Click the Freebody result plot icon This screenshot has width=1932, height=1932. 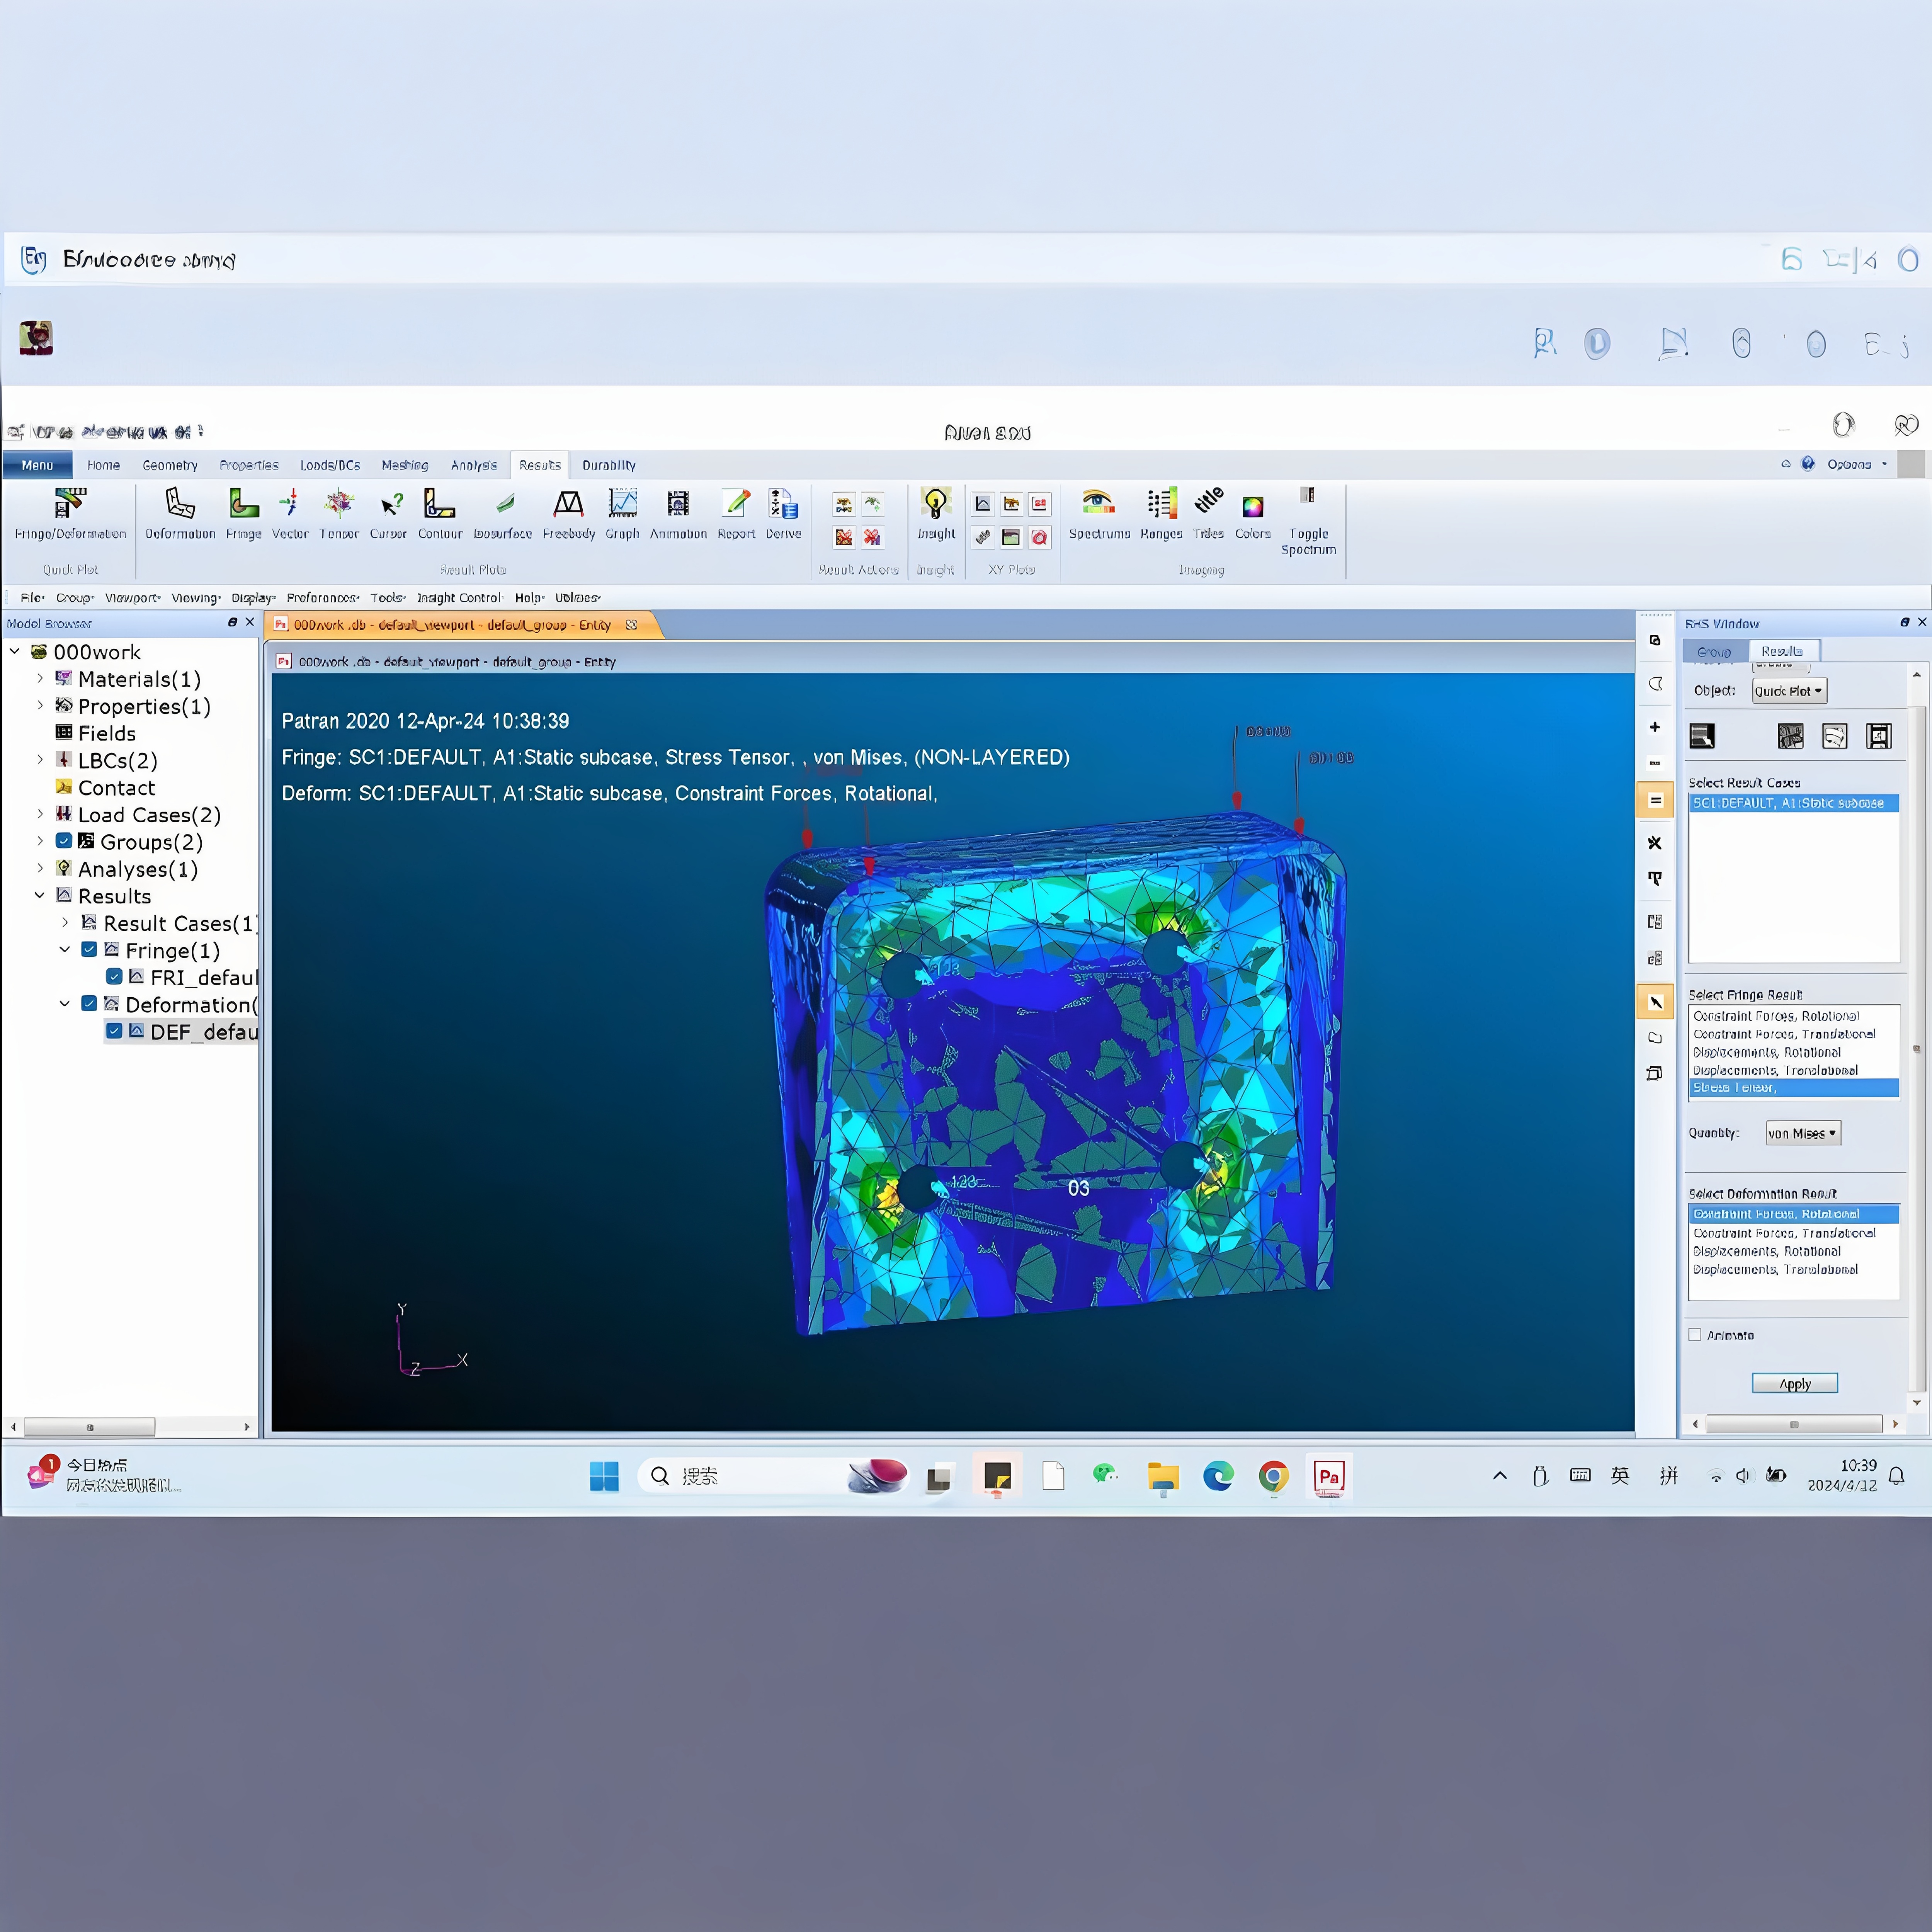[568, 504]
